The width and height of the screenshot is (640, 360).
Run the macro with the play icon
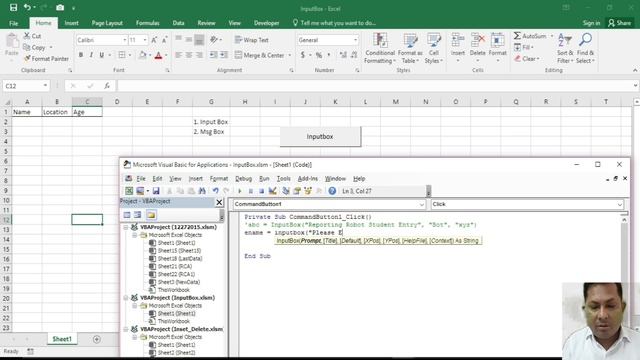click(240, 191)
